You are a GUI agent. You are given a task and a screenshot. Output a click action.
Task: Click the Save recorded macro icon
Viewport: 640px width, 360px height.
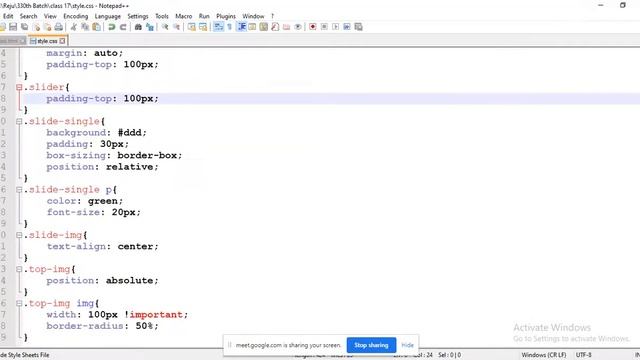point(358,27)
